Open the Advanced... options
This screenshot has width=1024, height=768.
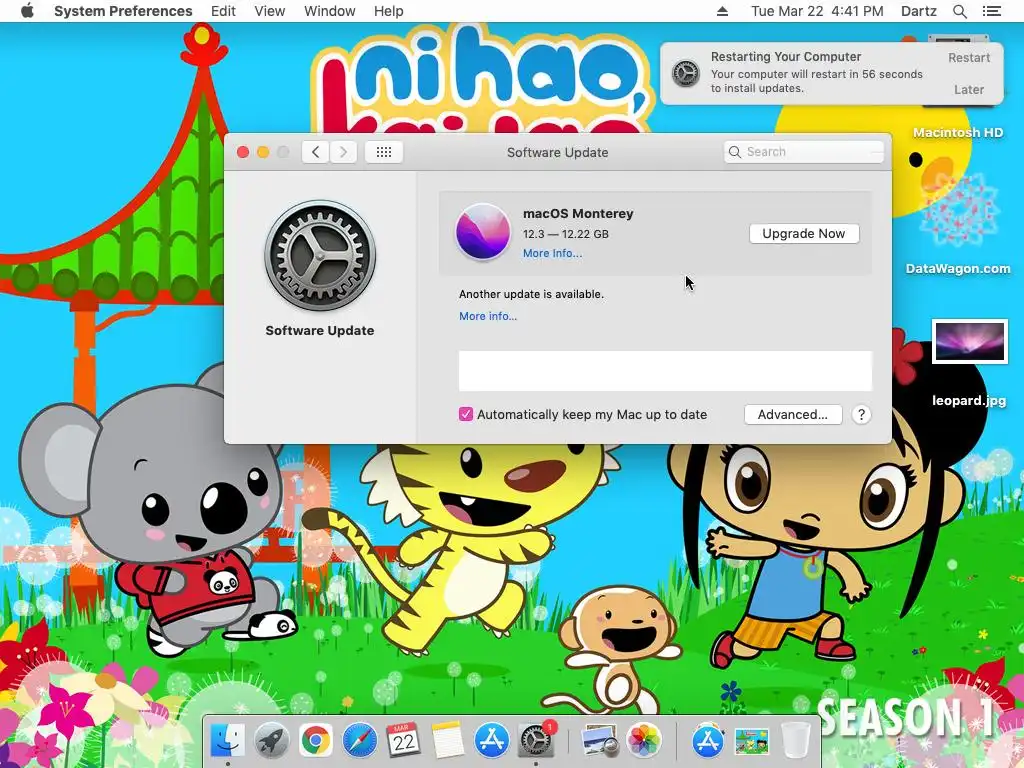(x=793, y=414)
